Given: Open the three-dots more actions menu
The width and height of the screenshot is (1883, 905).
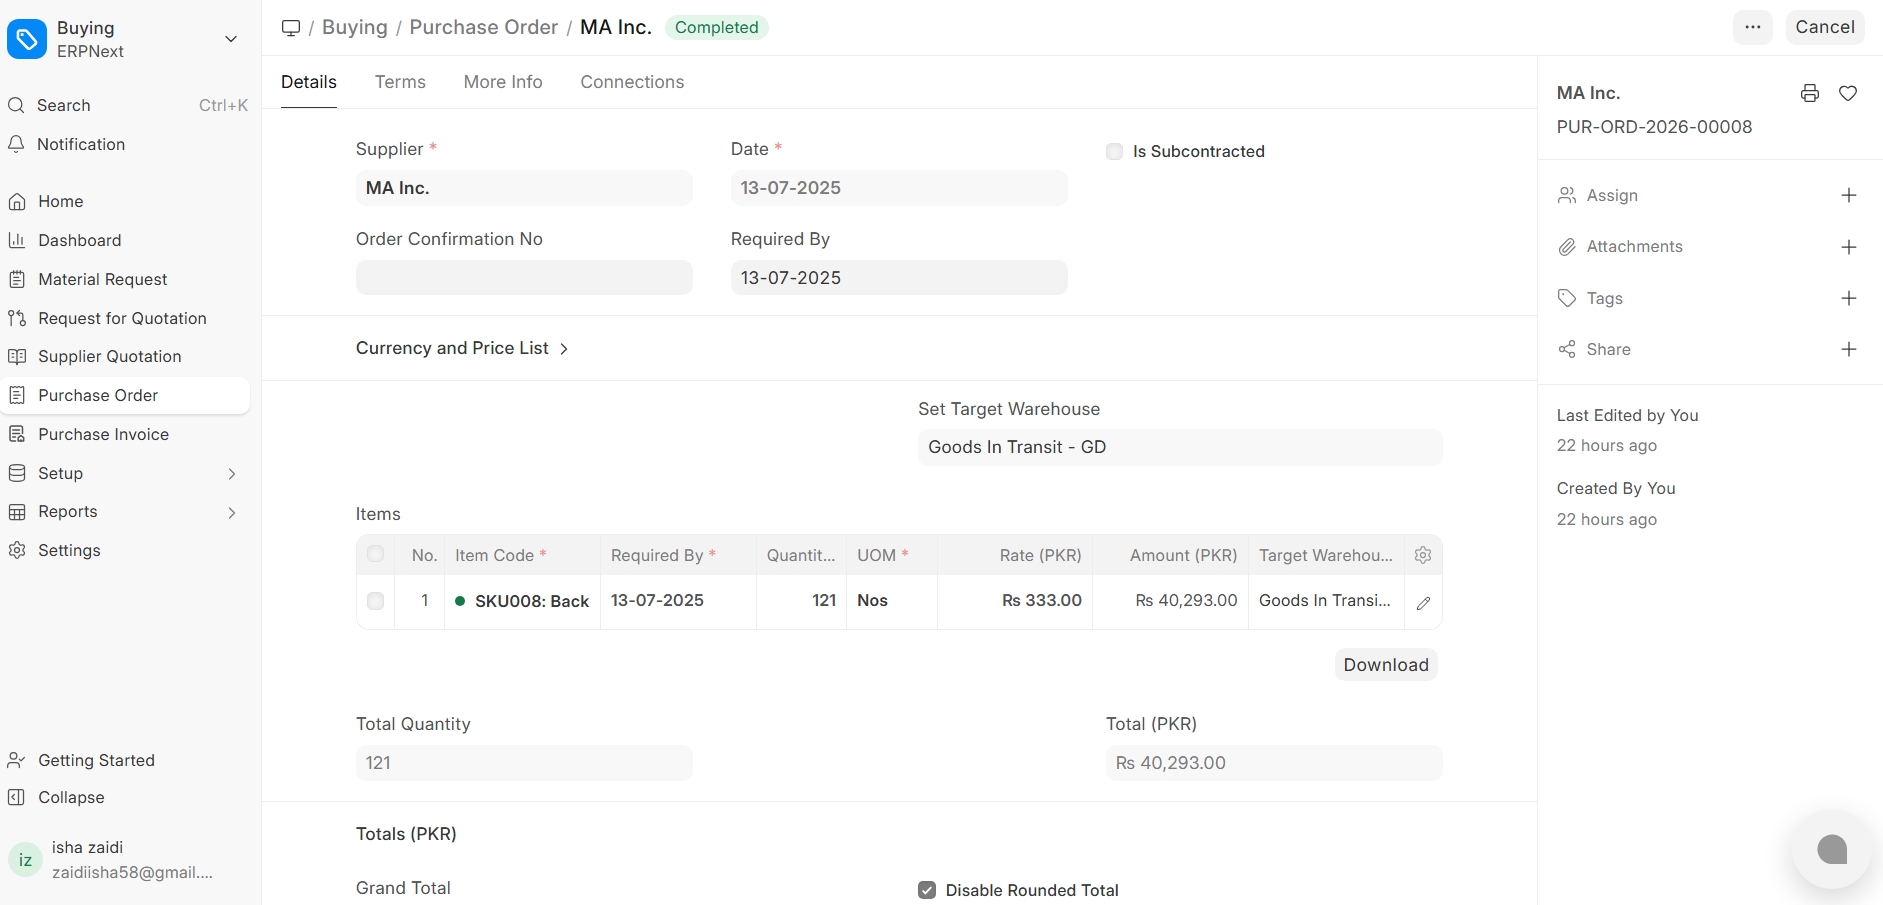Looking at the screenshot, I should (x=1753, y=27).
